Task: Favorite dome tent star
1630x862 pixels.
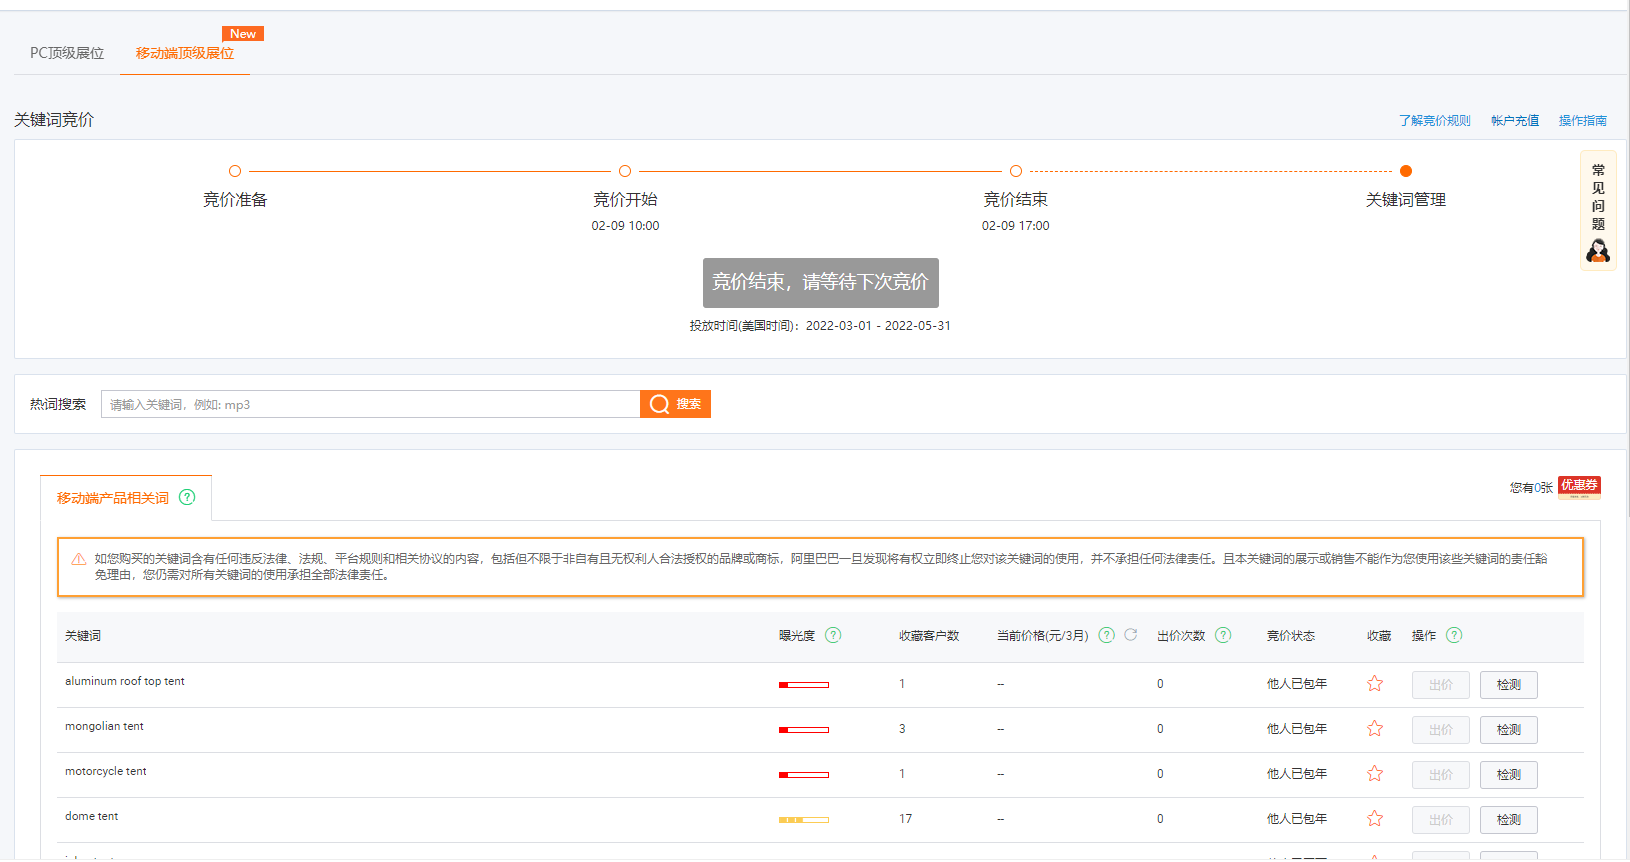Action: coord(1375,818)
